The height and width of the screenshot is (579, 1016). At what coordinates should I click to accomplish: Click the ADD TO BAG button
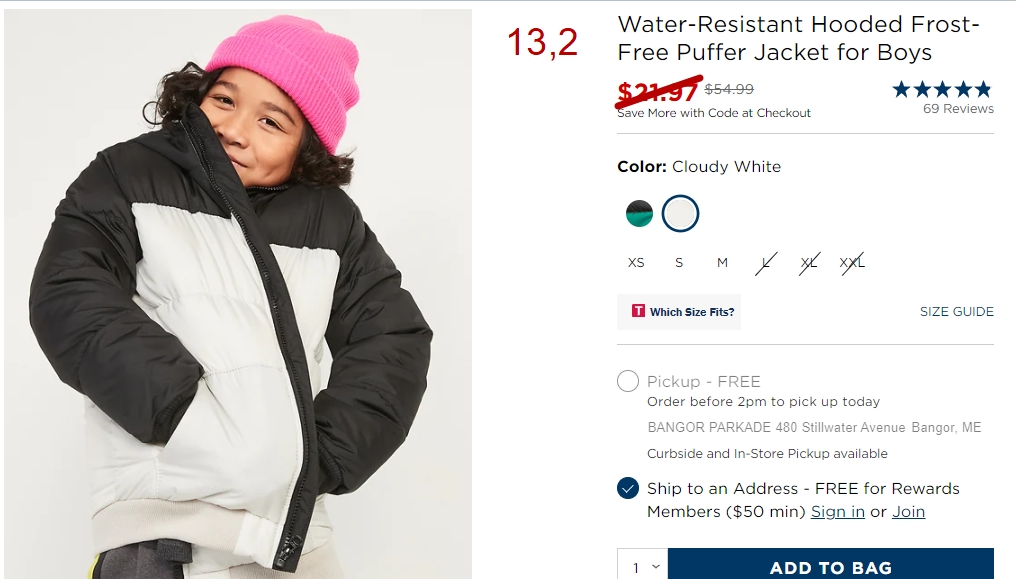tap(831, 567)
